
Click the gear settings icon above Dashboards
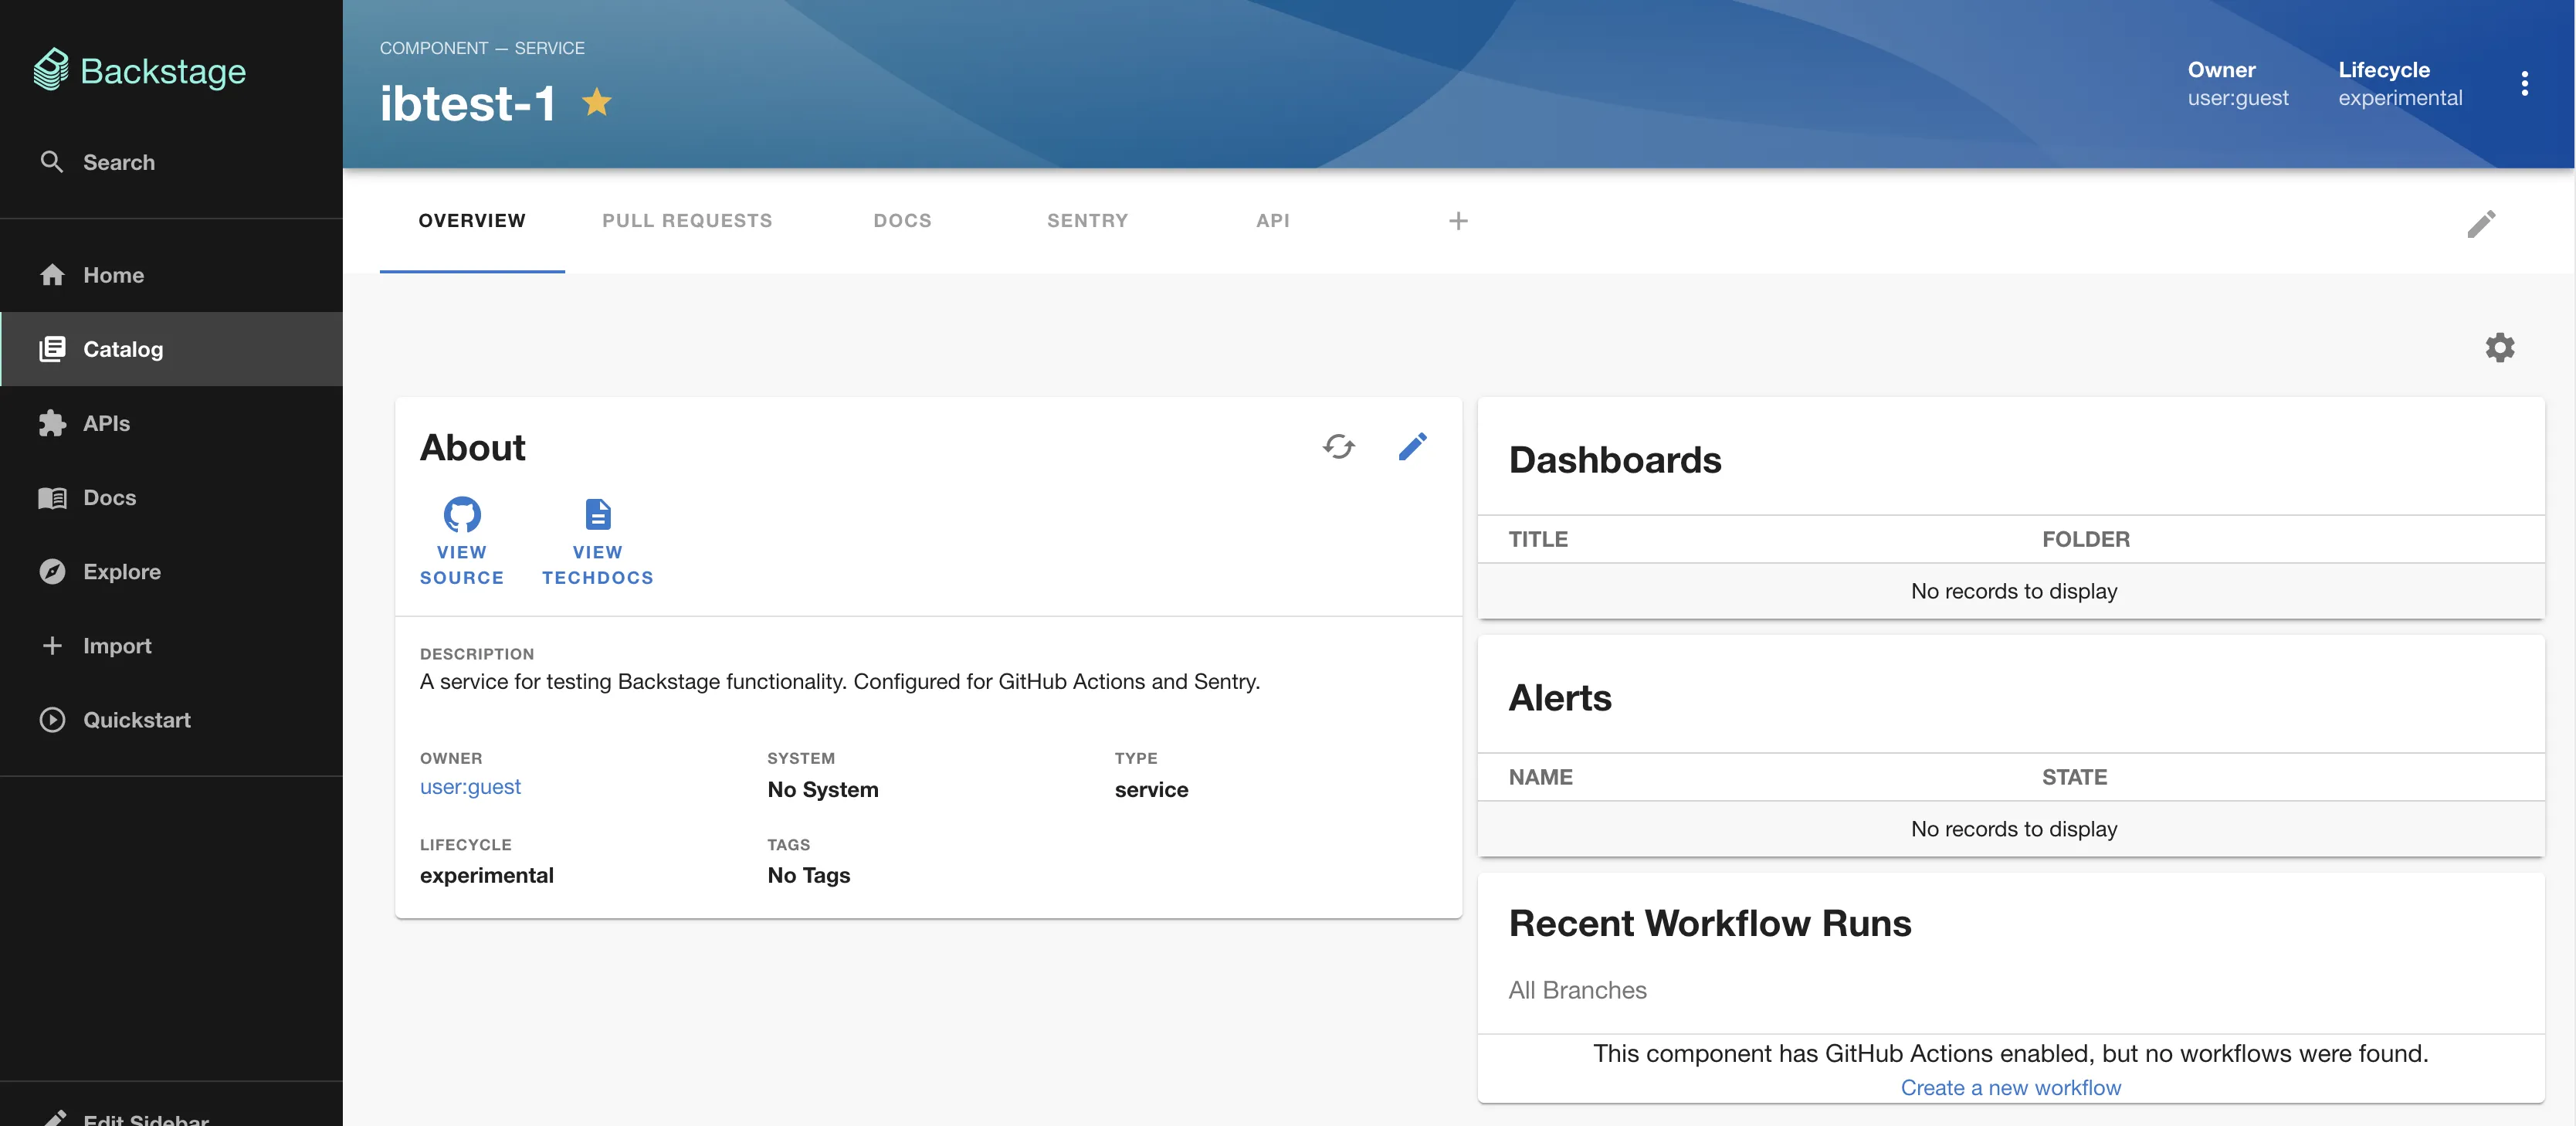[x=2499, y=347]
